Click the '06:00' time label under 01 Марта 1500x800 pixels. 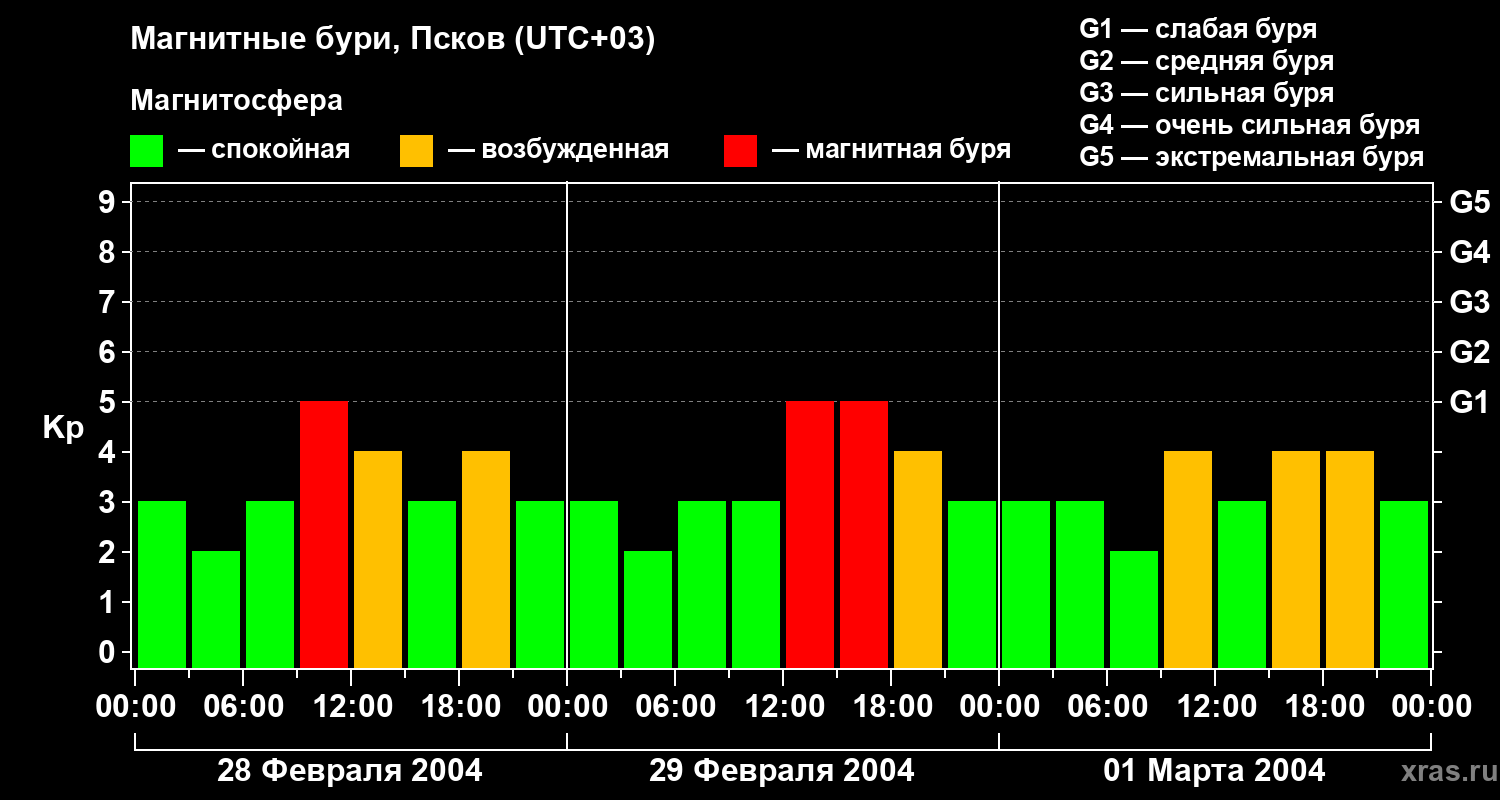click(1107, 707)
